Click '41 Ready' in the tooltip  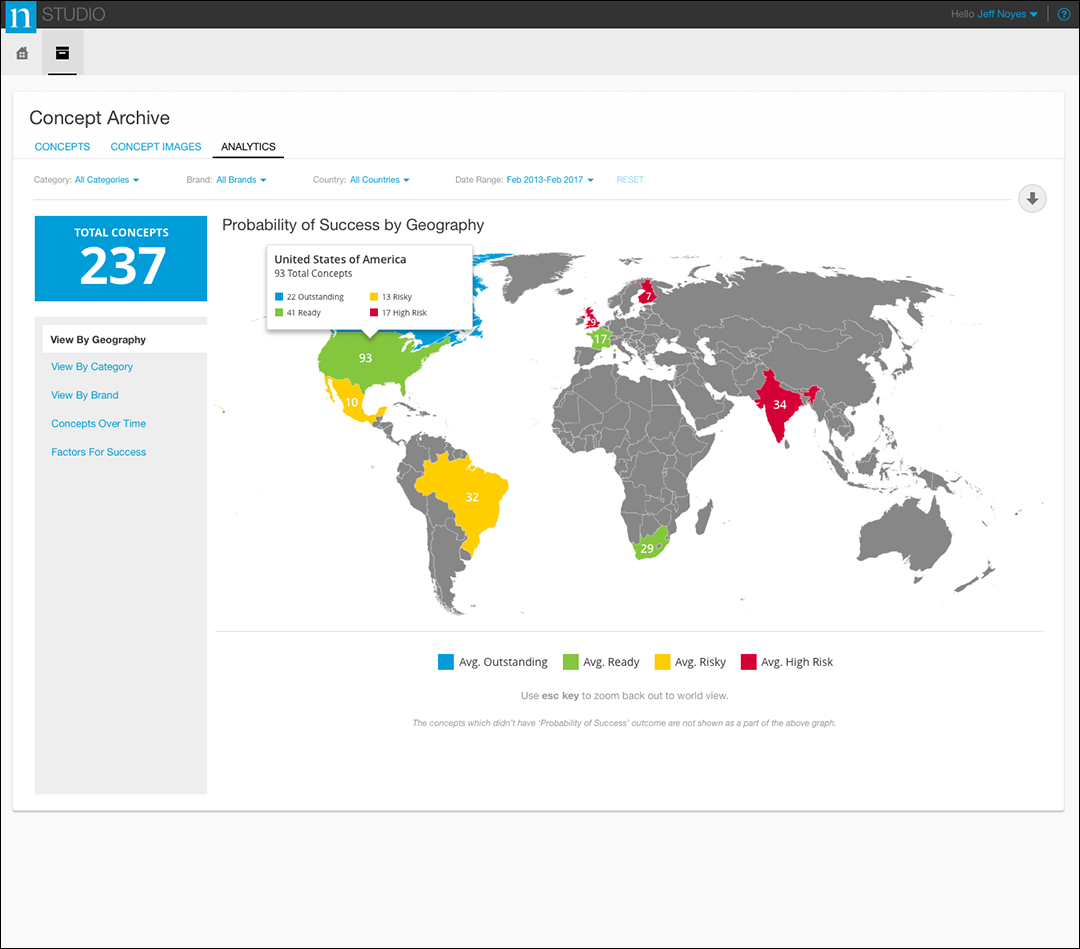coord(298,313)
